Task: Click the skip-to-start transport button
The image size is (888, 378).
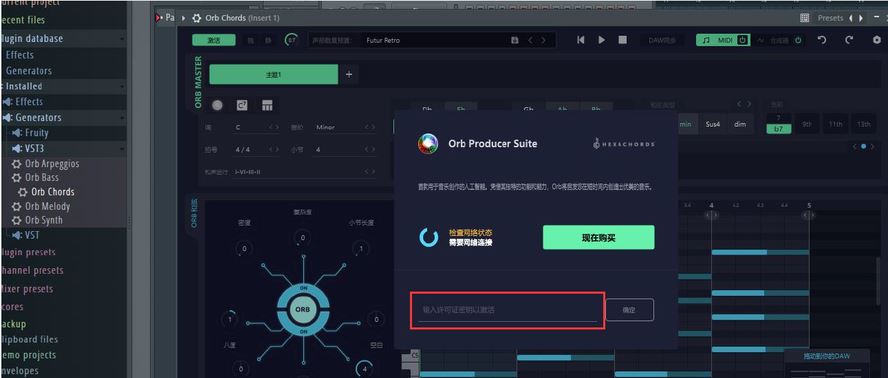Action: [x=580, y=40]
